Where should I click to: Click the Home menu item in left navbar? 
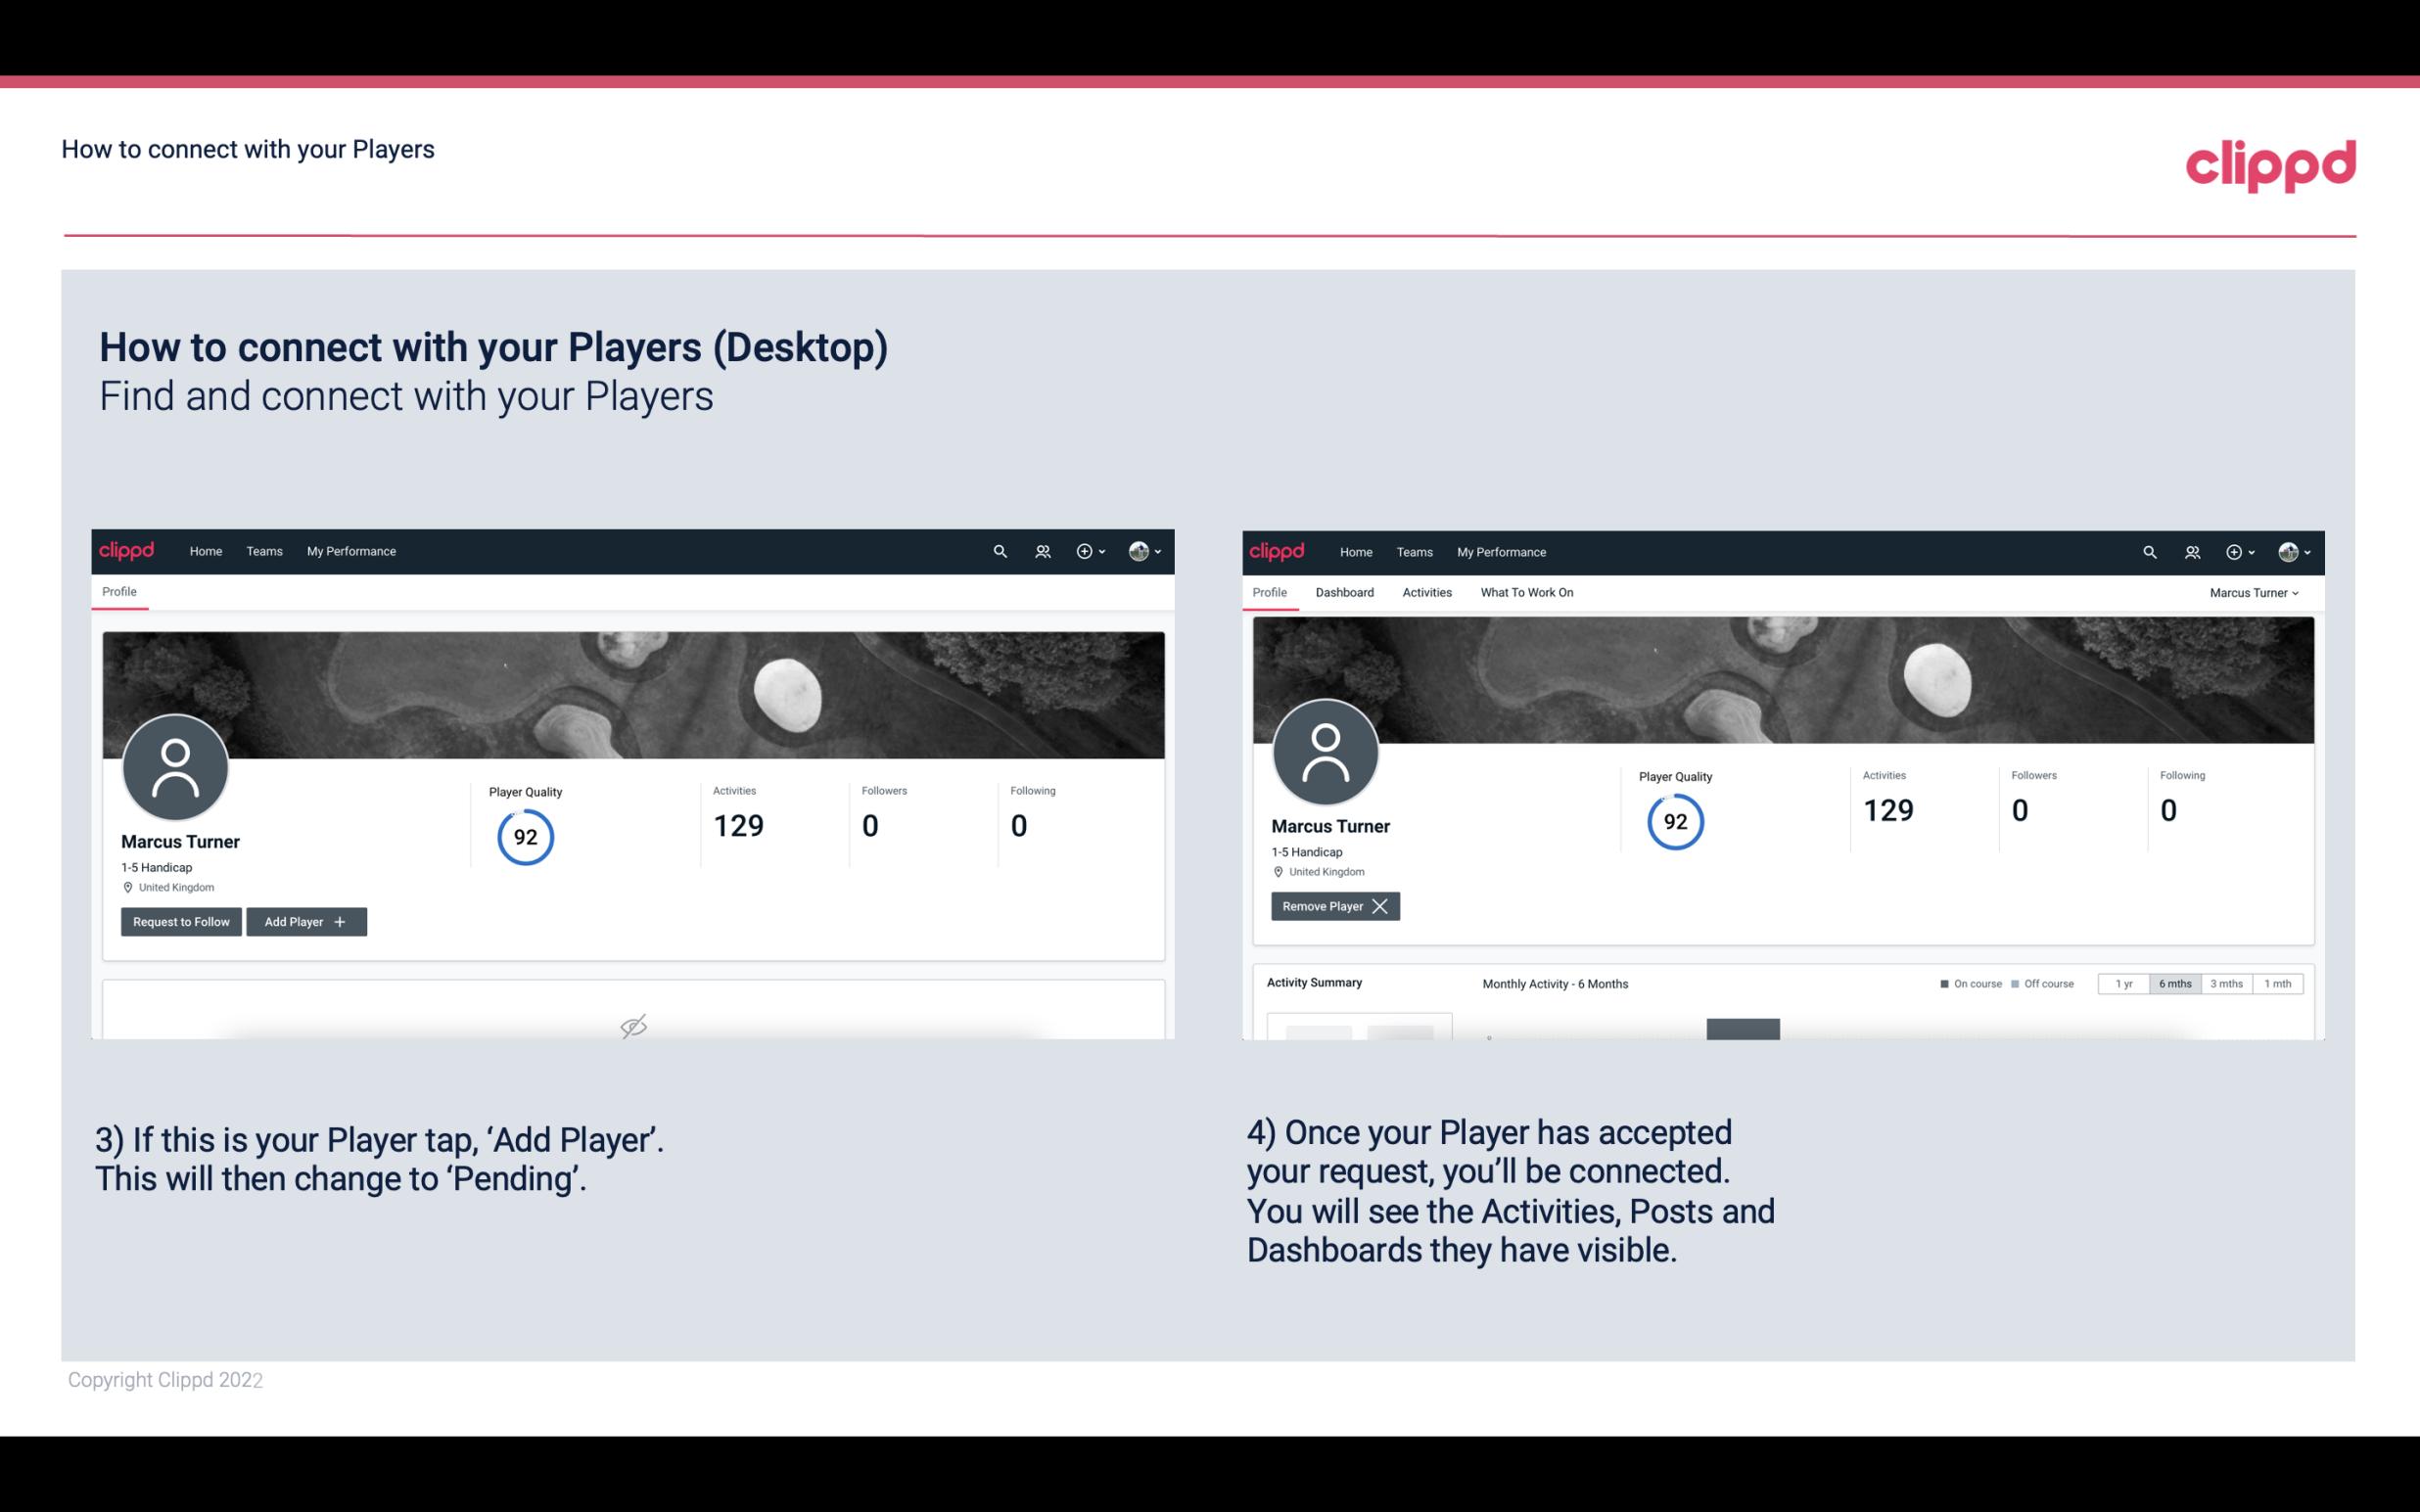pyautogui.click(x=204, y=550)
